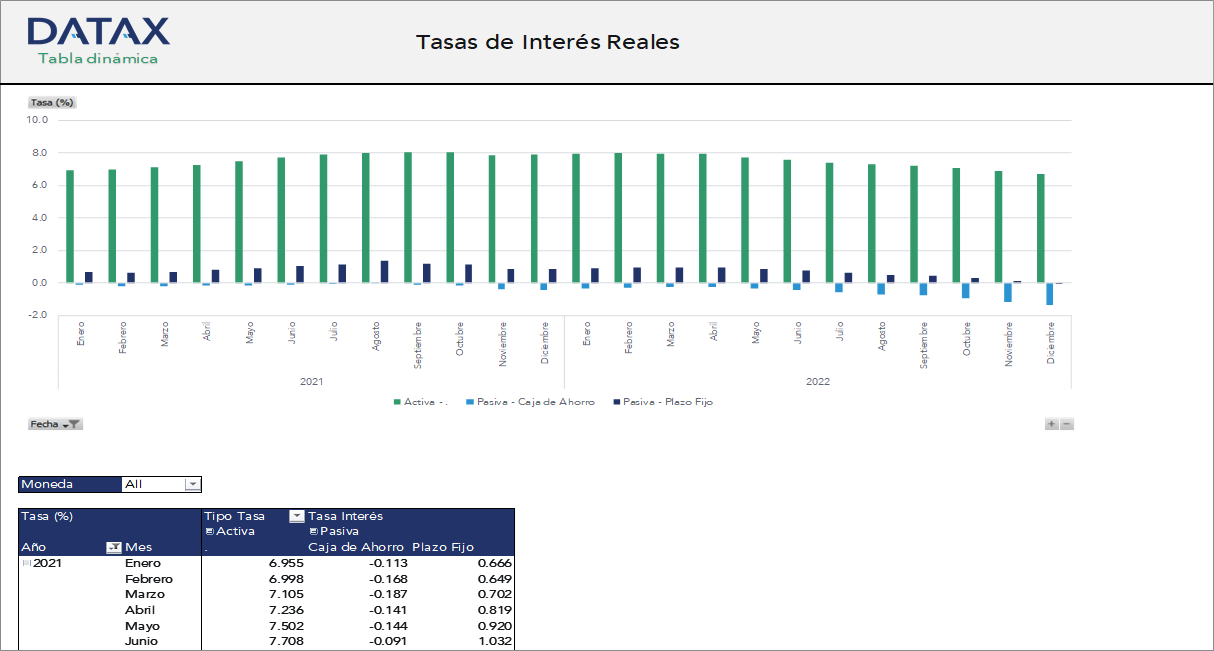Click the 7.708 value cell for Junio
This screenshot has width=1214, height=651.
tap(286, 641)
